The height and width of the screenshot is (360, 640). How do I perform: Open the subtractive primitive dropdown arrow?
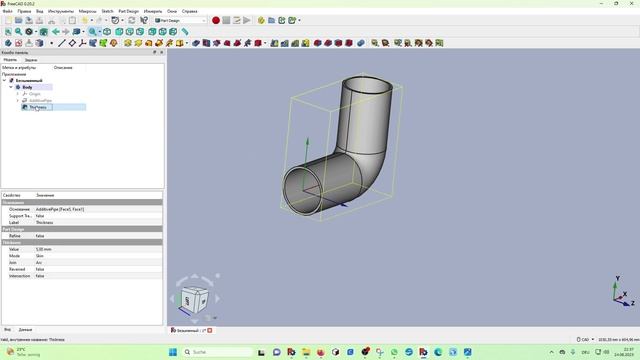[265, 43]
